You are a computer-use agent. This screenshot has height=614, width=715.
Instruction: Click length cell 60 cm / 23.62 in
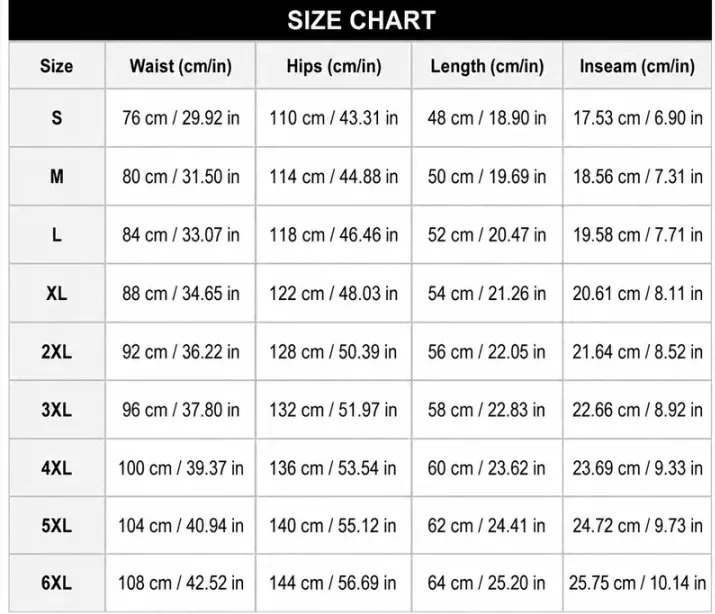[487, 468]
